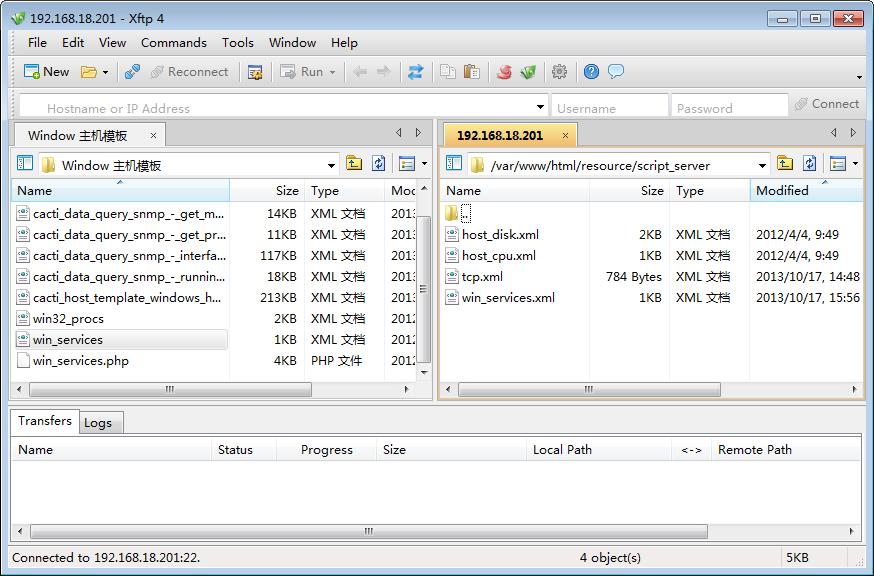Launch Xshell red swirl icon
The width and height of the screenshot is (874, 576).
click(504, 72)
